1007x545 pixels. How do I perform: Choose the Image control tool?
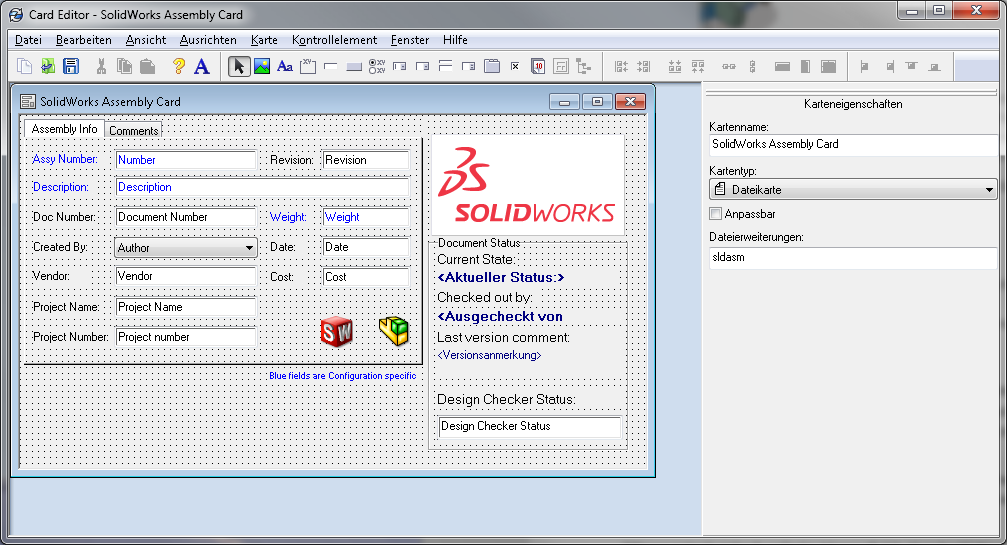tap(262, 66)
